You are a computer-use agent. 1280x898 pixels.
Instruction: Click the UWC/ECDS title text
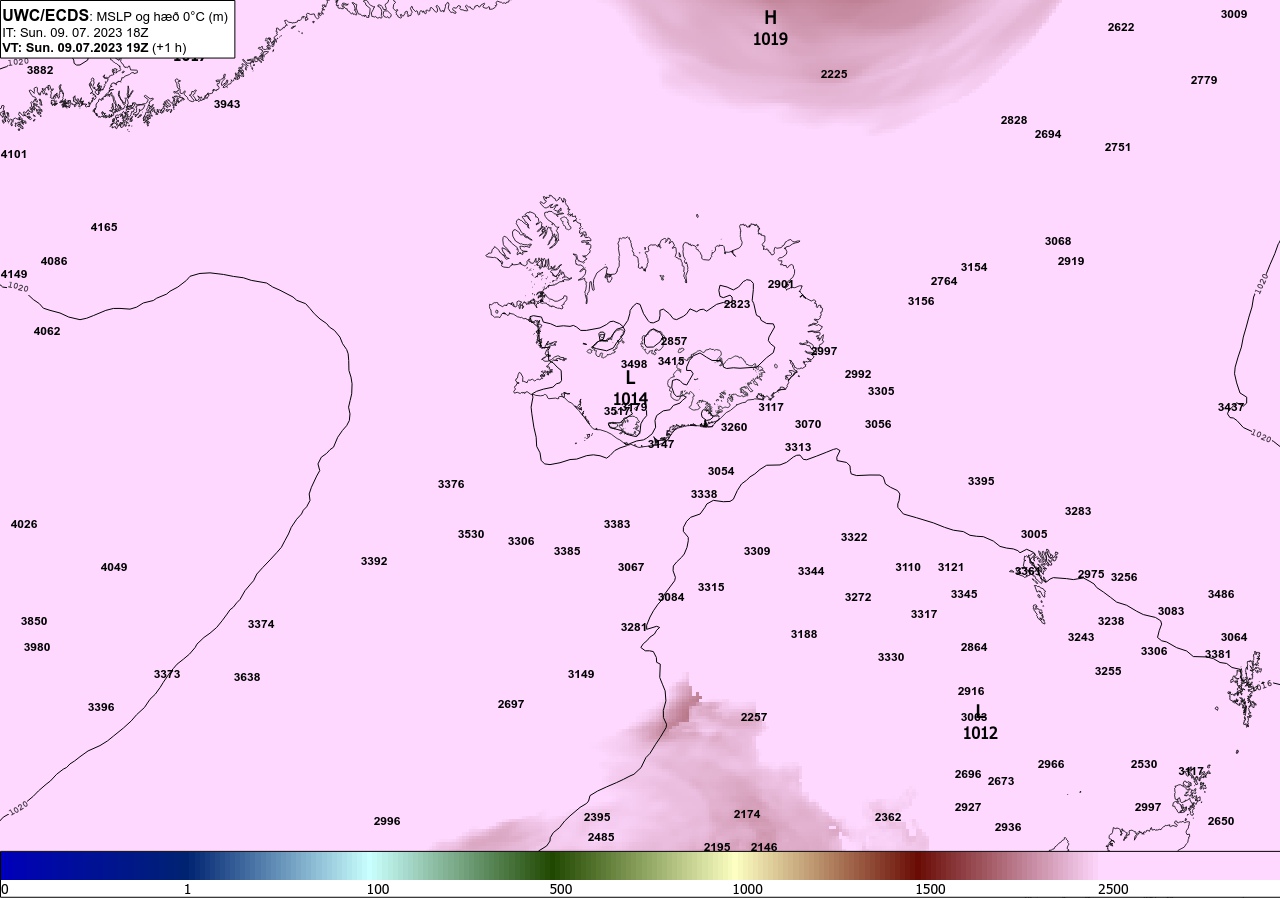45,15
